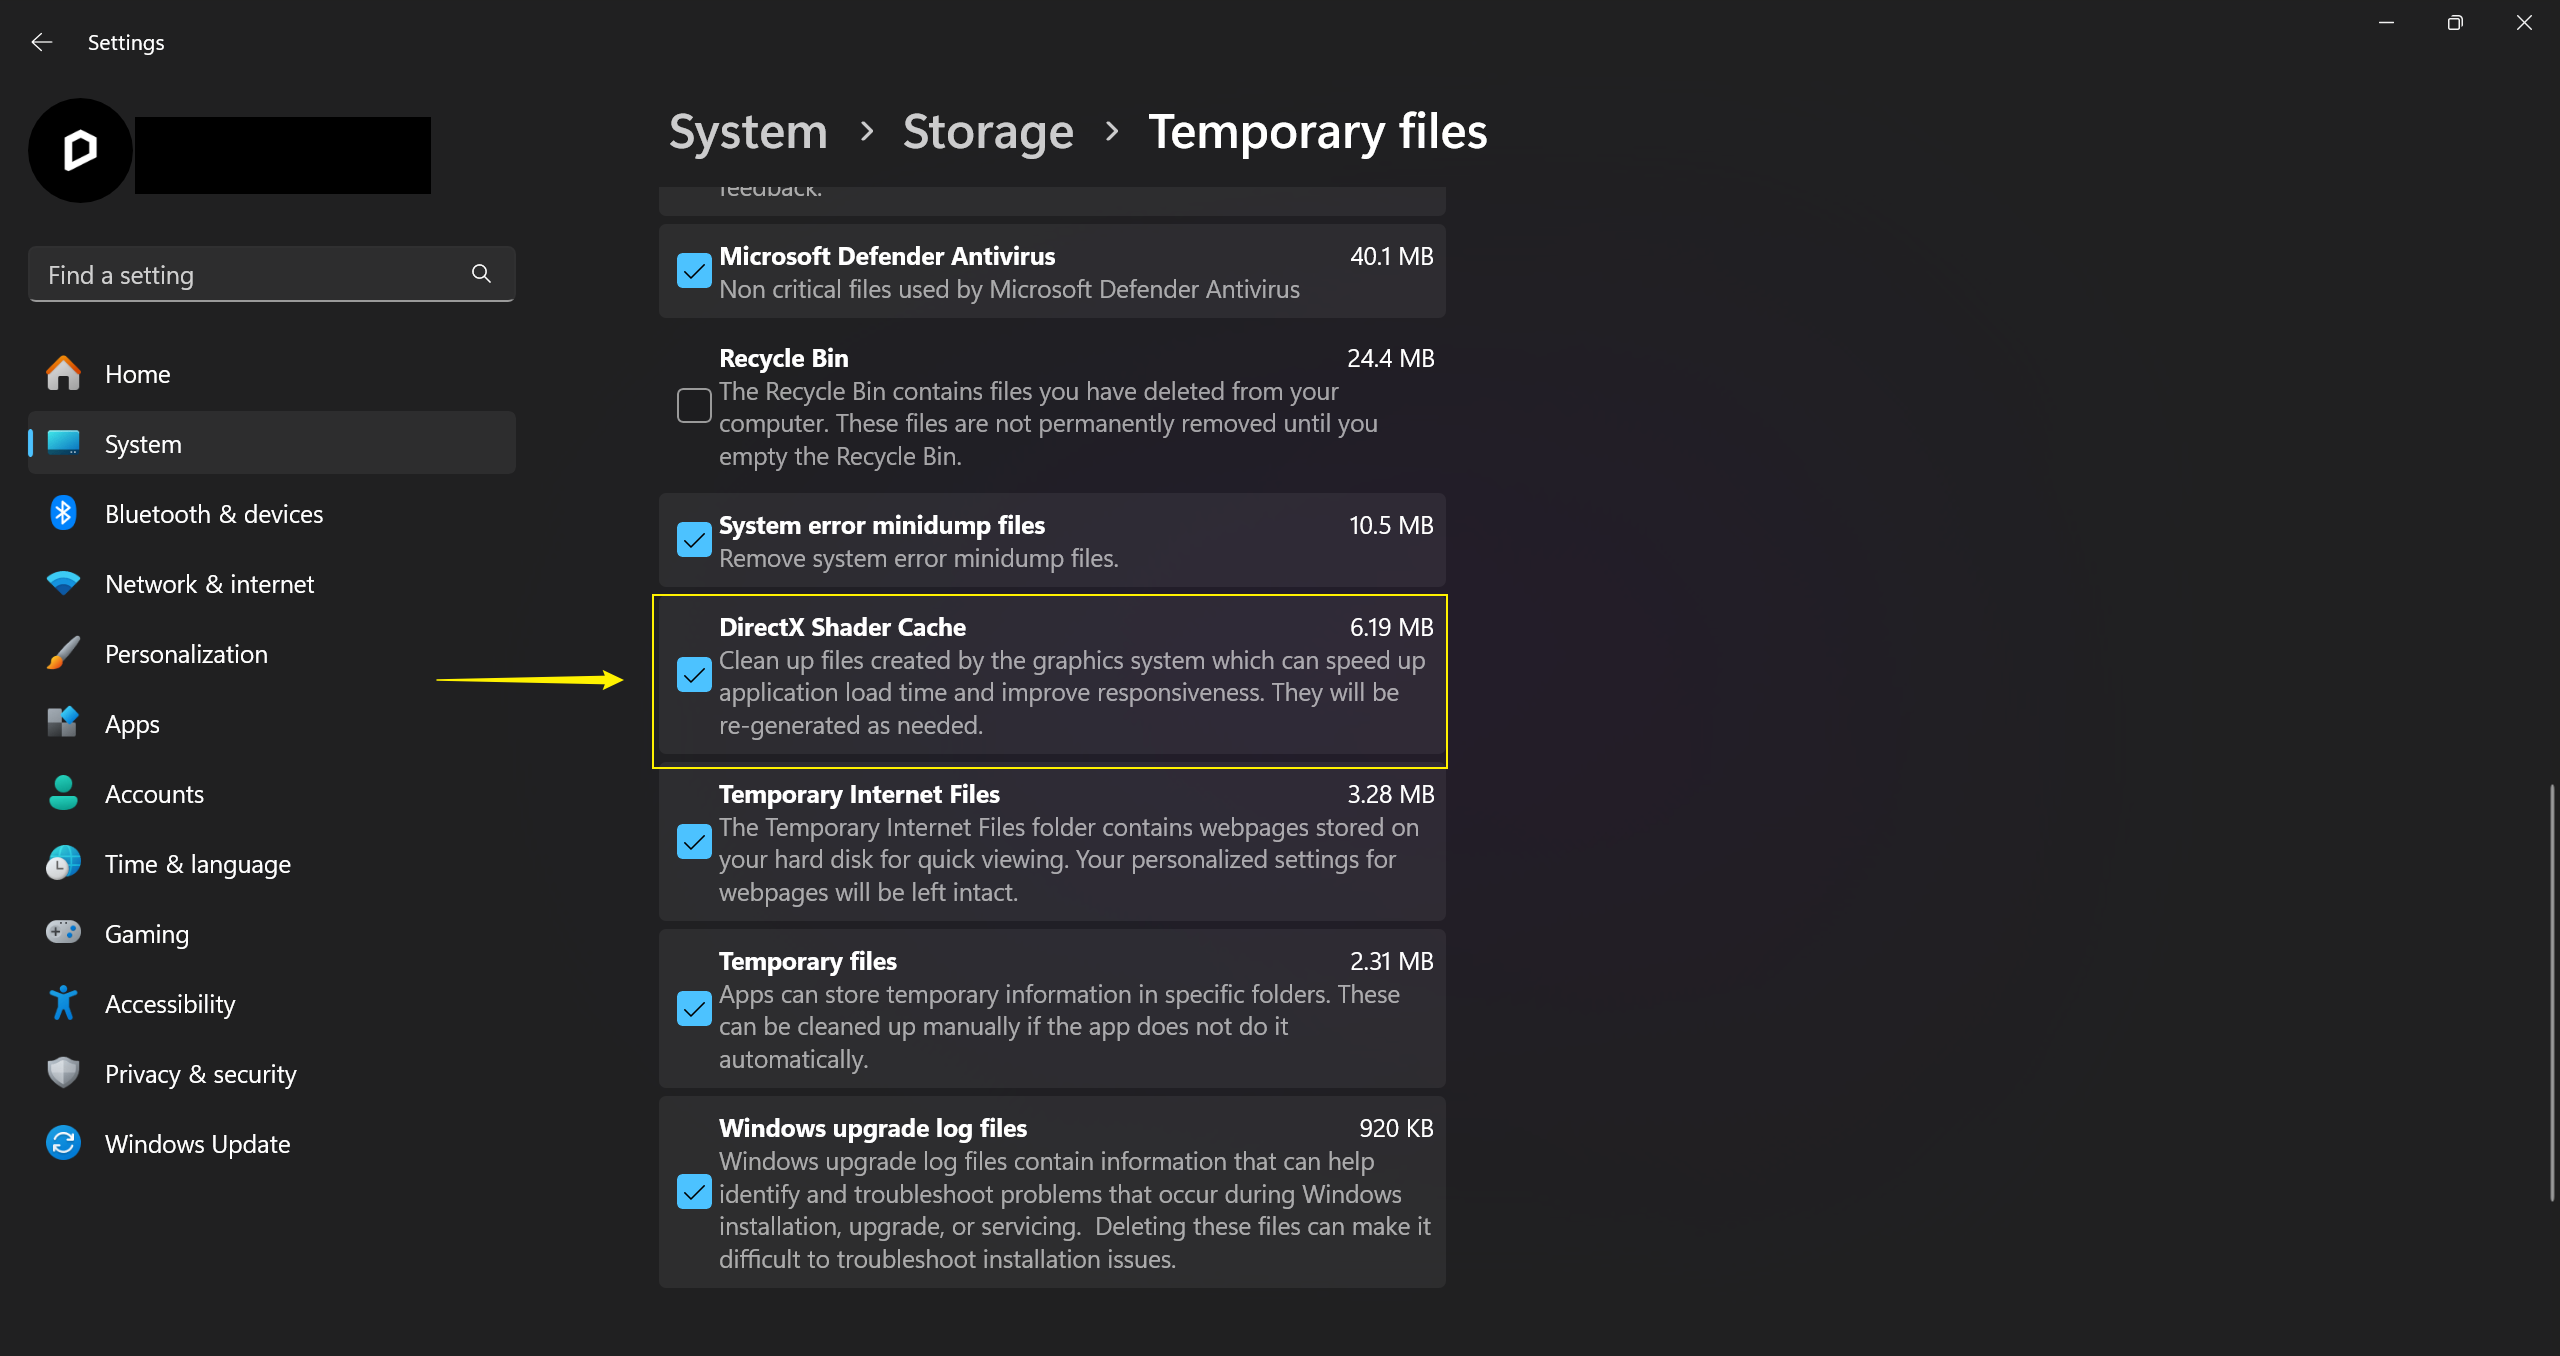
Task: Click the 24.4 MB size value
Action: coord(1390,358)
